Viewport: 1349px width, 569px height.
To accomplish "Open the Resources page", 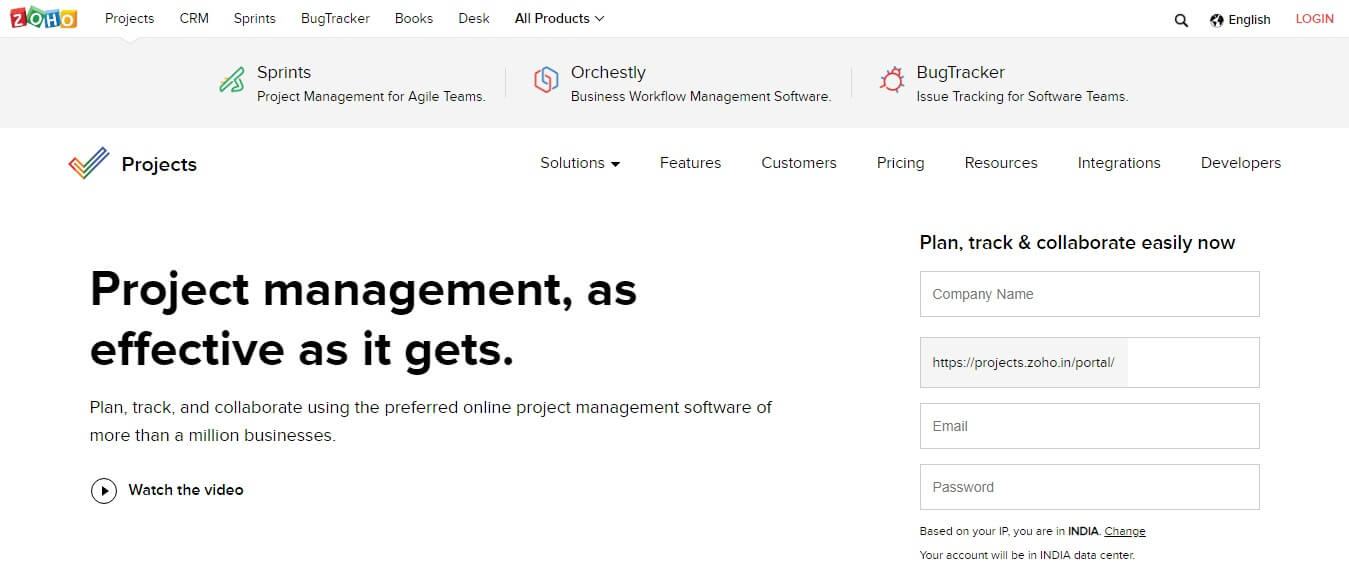I will point(1001,163).
